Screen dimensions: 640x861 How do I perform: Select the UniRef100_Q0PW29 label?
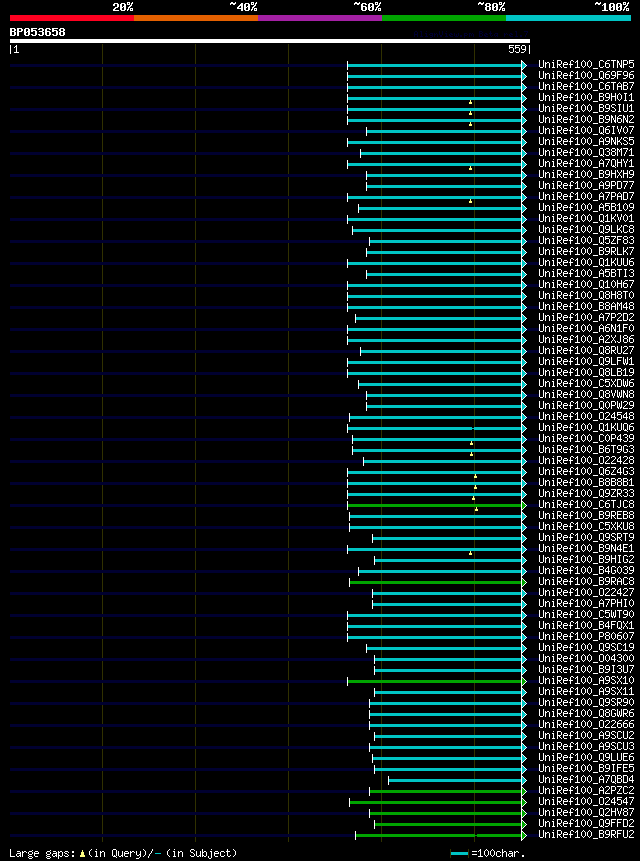[x=586, y=405]
